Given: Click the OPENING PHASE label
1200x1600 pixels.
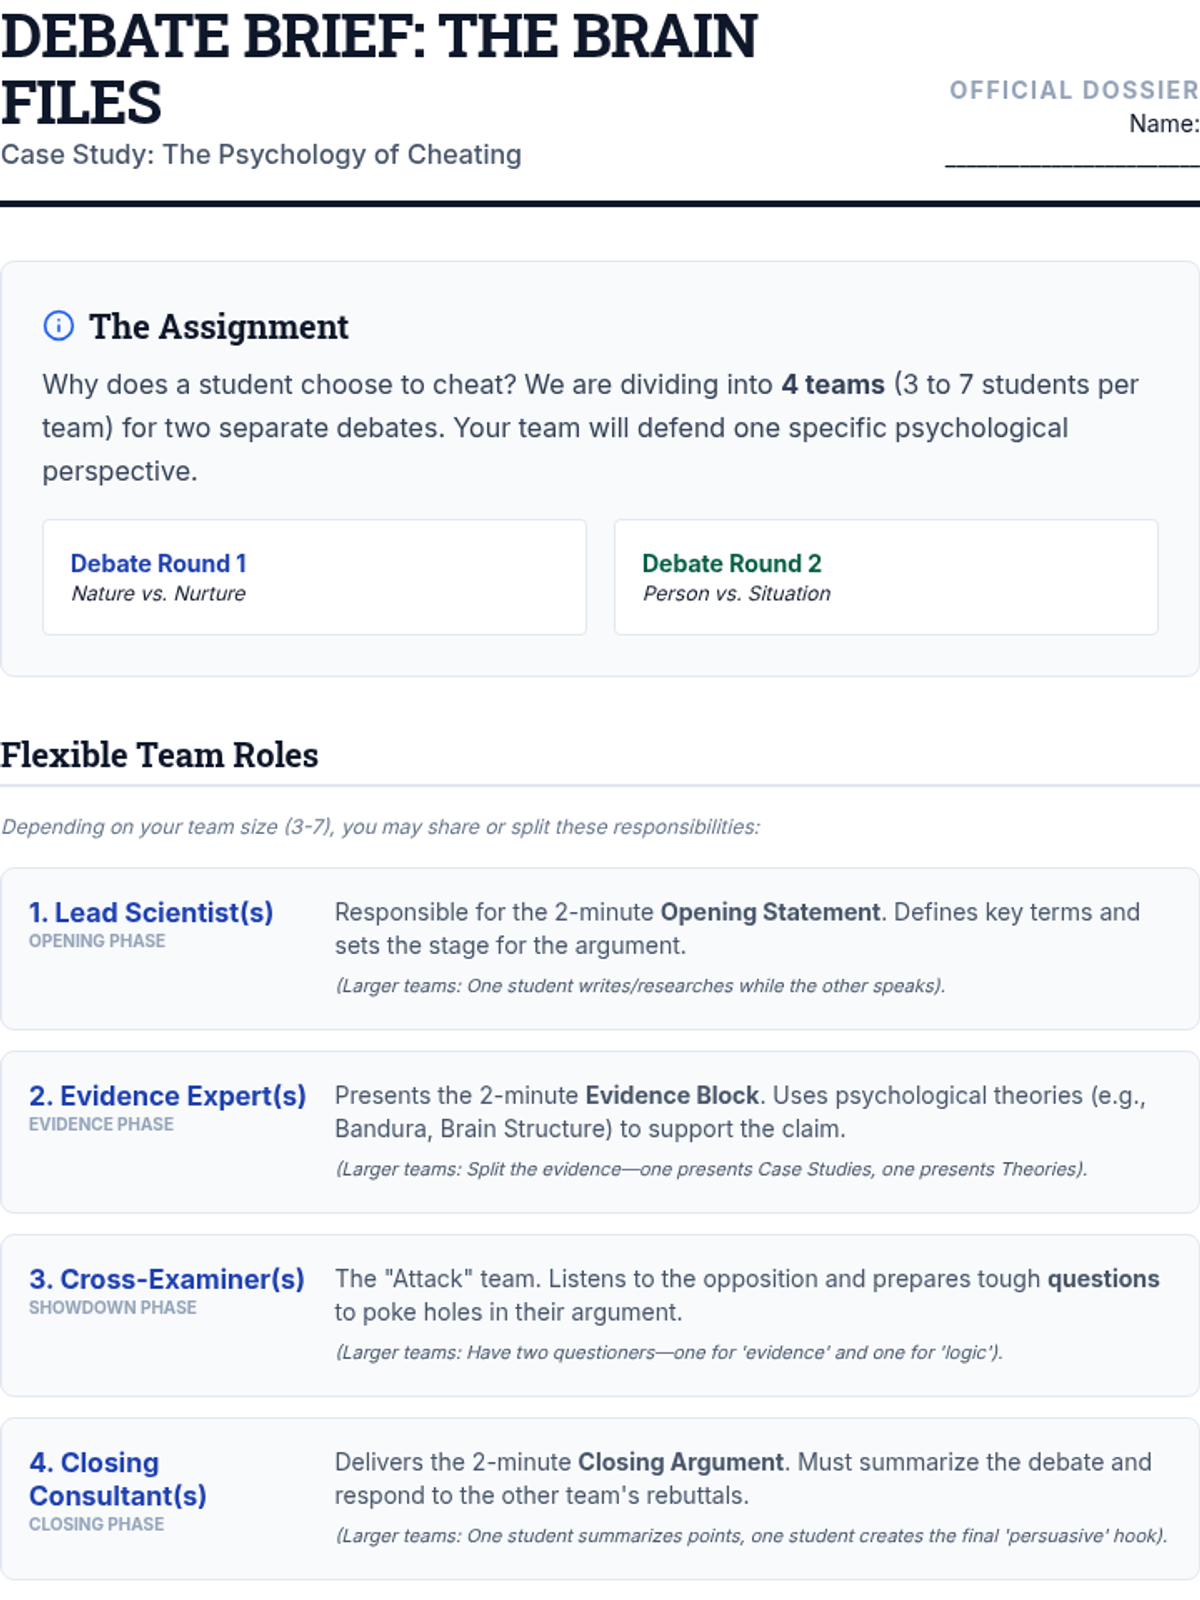Looking at the screenshot, I should coord(97,941).
